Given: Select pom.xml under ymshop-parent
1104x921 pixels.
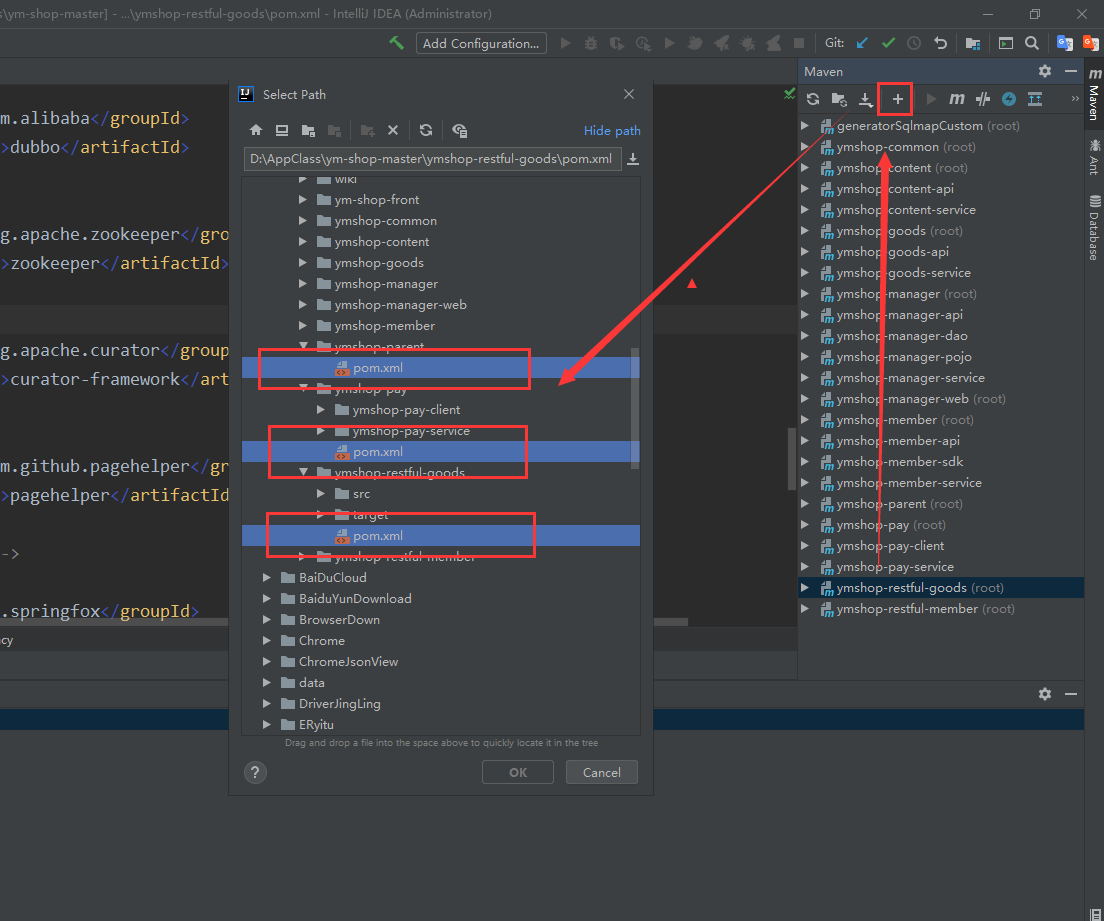Looking at the screenshot, I should pos(377,368).
